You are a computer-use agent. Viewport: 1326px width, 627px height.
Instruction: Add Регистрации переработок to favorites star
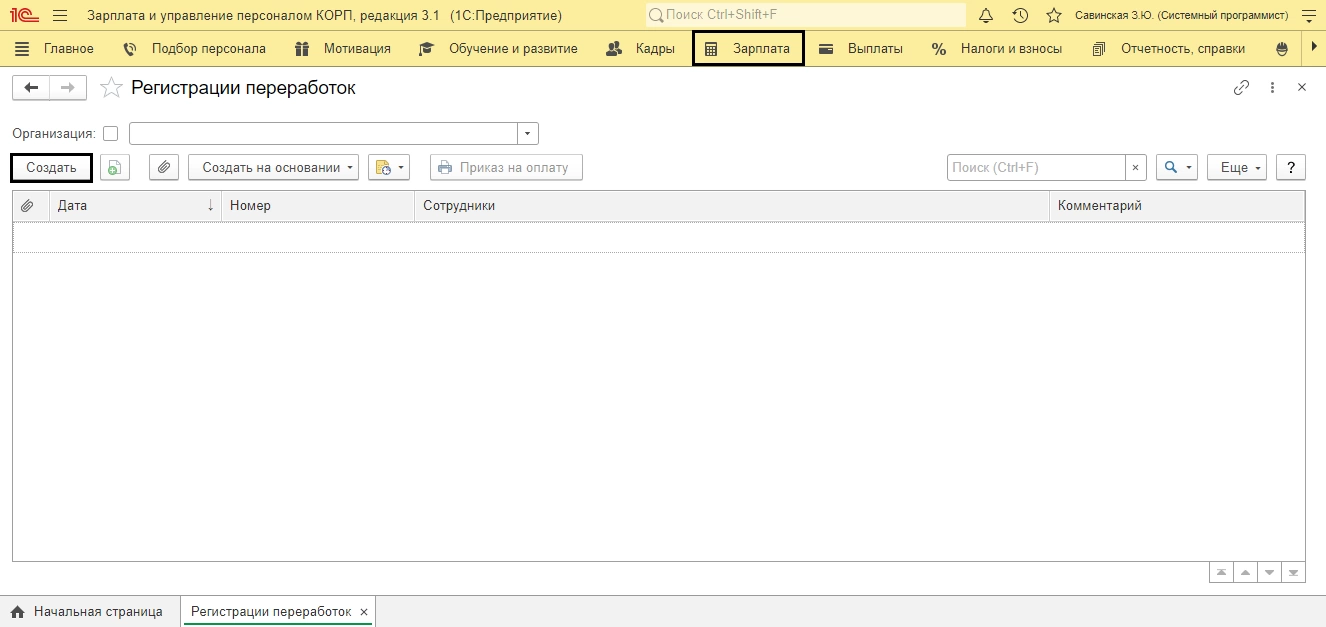point(113,88)
